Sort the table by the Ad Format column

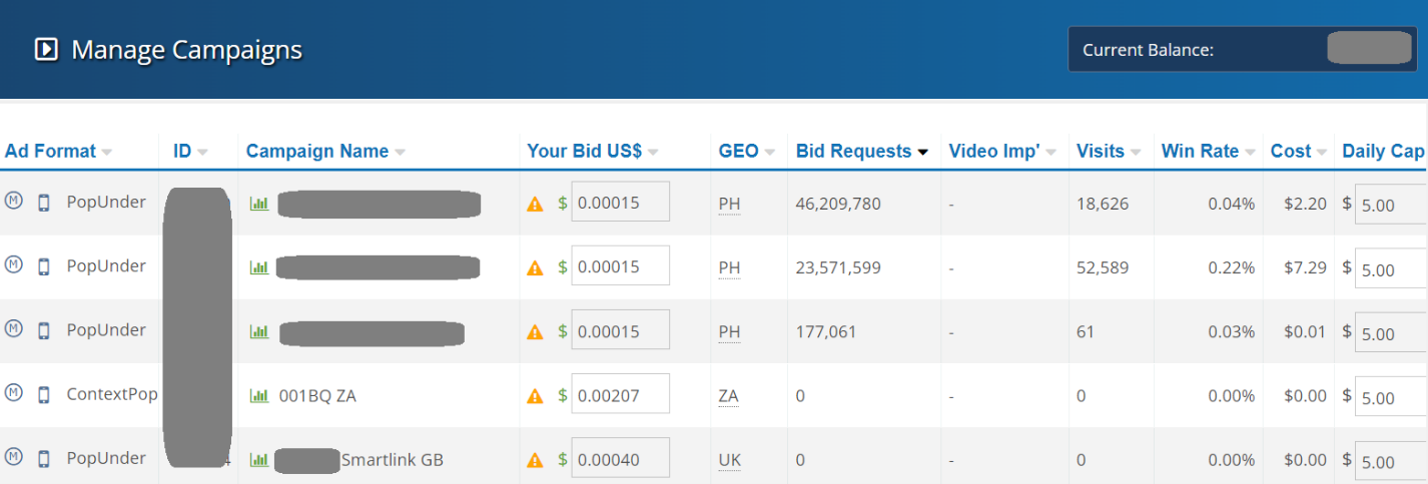tap(58, 151)
